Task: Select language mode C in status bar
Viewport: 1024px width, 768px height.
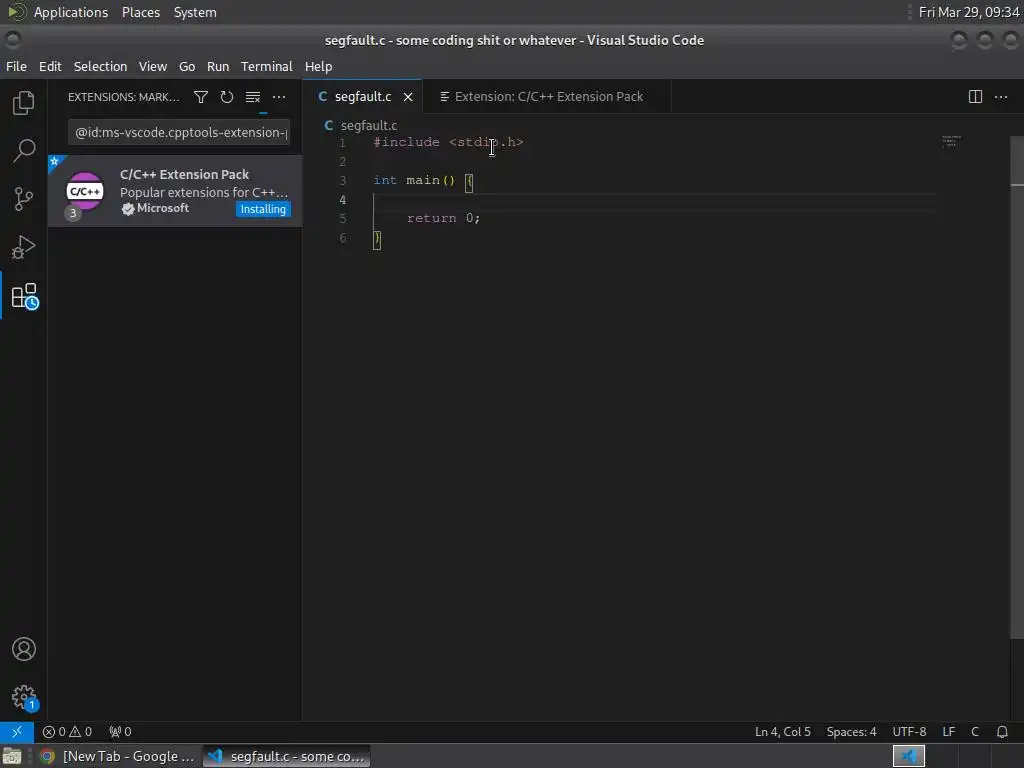Action: [974, 731]
